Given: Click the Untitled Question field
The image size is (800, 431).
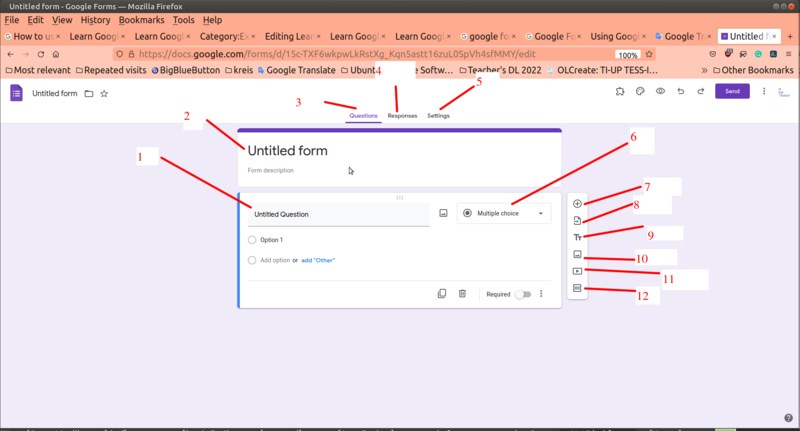Looking at the screenshot, I should click(339, 214).
